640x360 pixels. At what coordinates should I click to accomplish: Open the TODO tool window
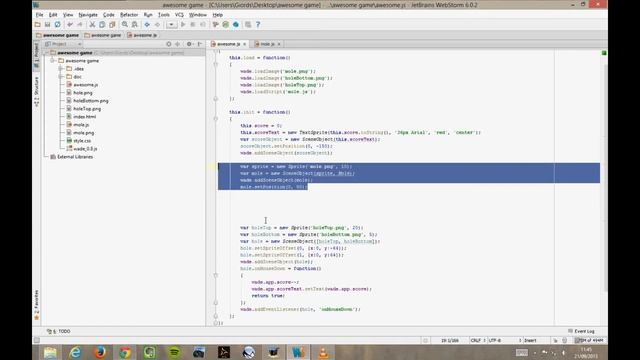coord(59,331)
